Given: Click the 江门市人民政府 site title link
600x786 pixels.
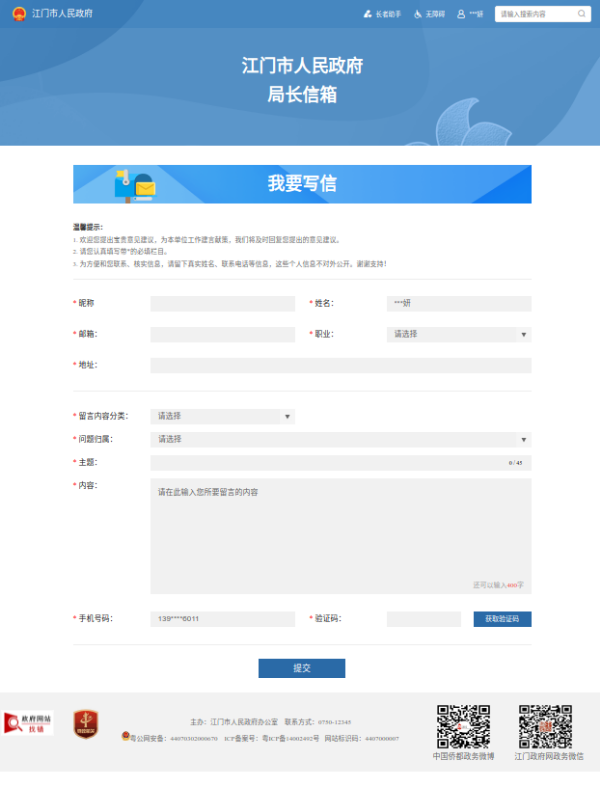Looking at the screenshot, I should [62, 14].
